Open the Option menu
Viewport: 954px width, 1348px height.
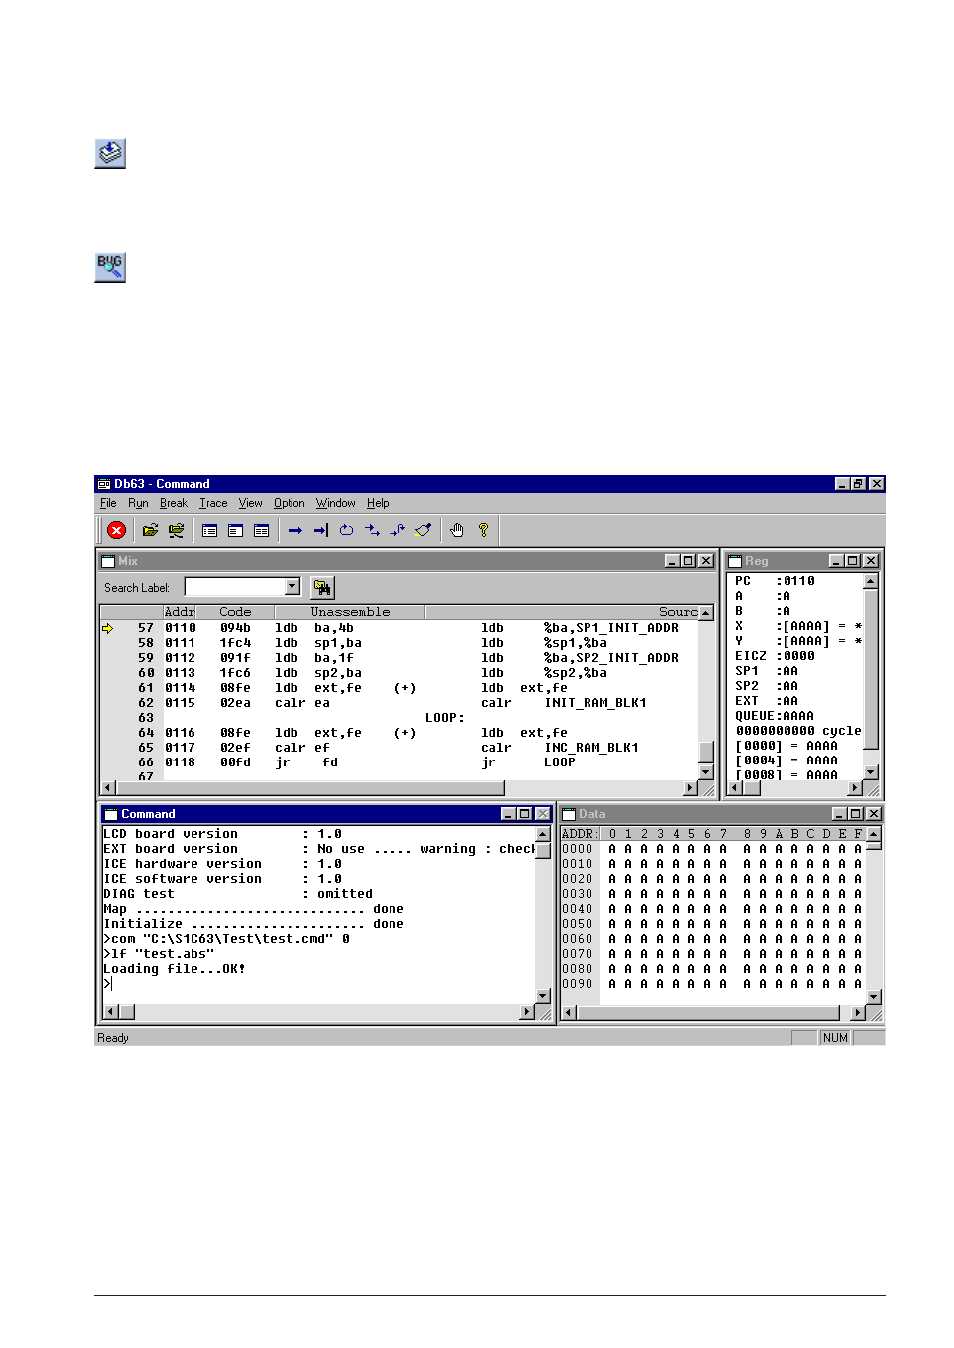tap(289, 503)
